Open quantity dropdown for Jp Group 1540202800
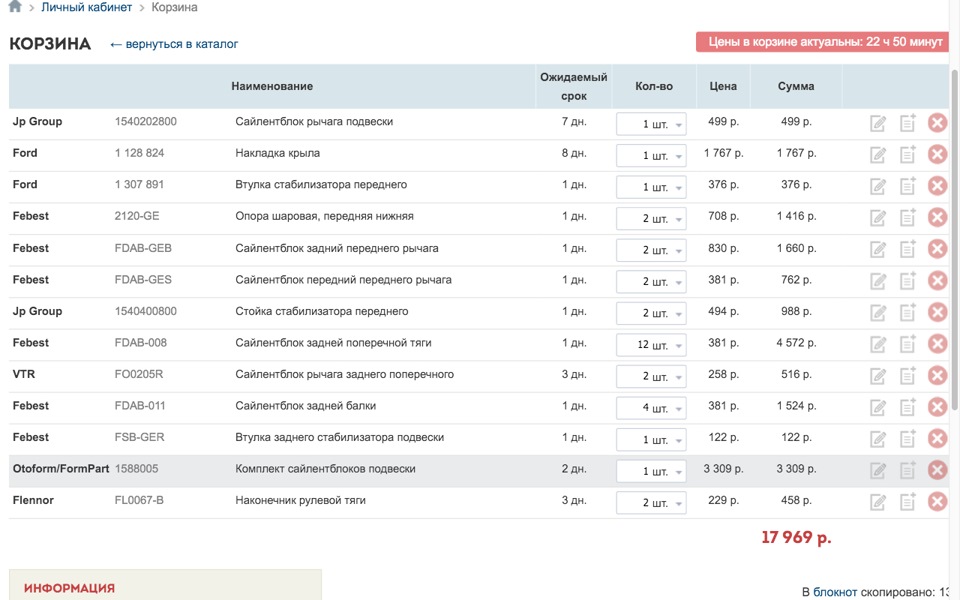 pyautogui.click(x=651, y=124)
